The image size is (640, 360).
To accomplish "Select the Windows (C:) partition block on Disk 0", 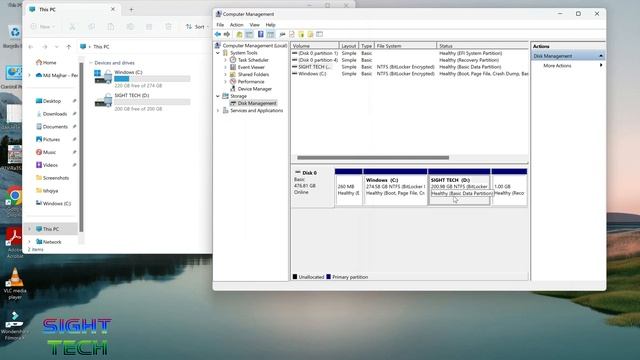I will [395, 187].
